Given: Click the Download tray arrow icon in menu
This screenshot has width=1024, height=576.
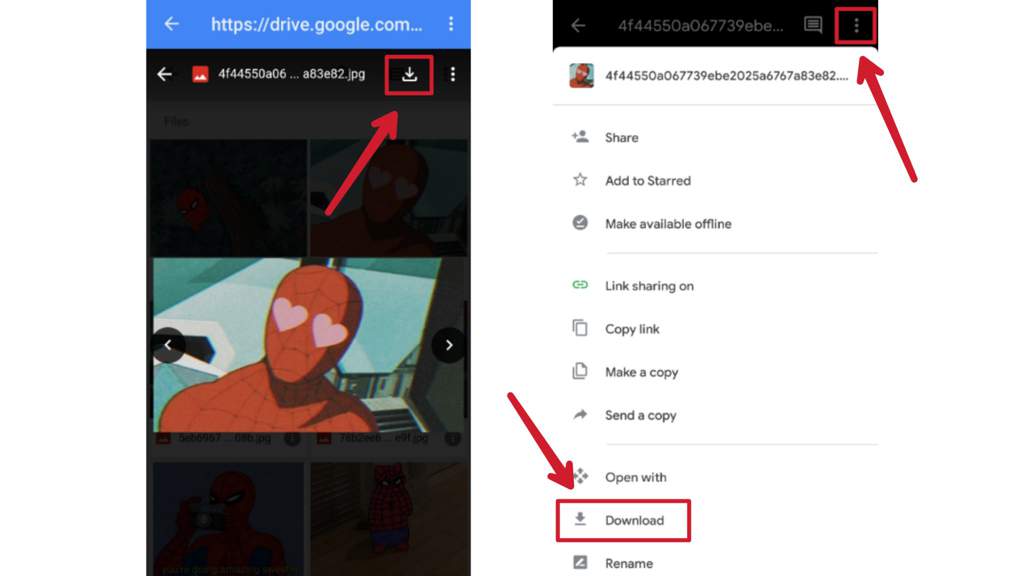Looking at the screenshot, I should coord(580,519).
